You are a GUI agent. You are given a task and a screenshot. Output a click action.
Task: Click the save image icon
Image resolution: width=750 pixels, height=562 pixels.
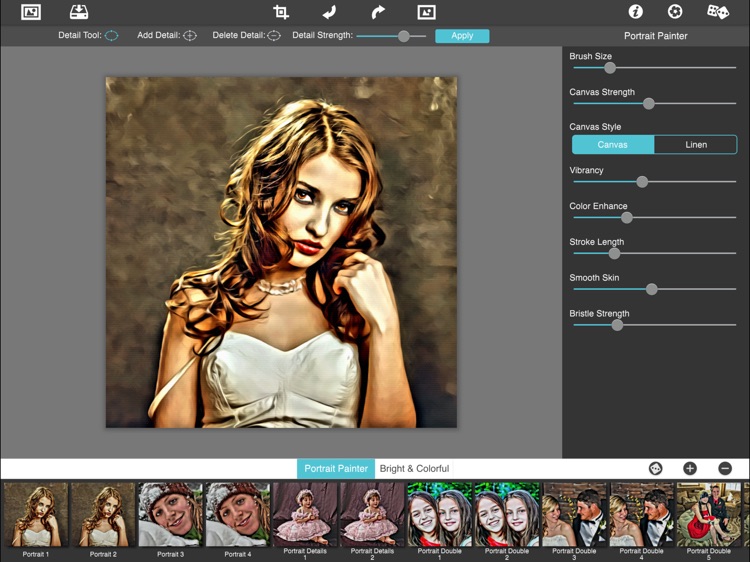(x=79, y=12)
